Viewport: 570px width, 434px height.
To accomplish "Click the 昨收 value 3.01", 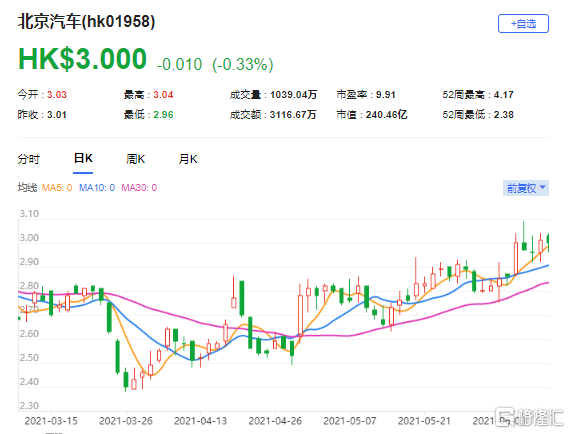I will tap(57, 115).
